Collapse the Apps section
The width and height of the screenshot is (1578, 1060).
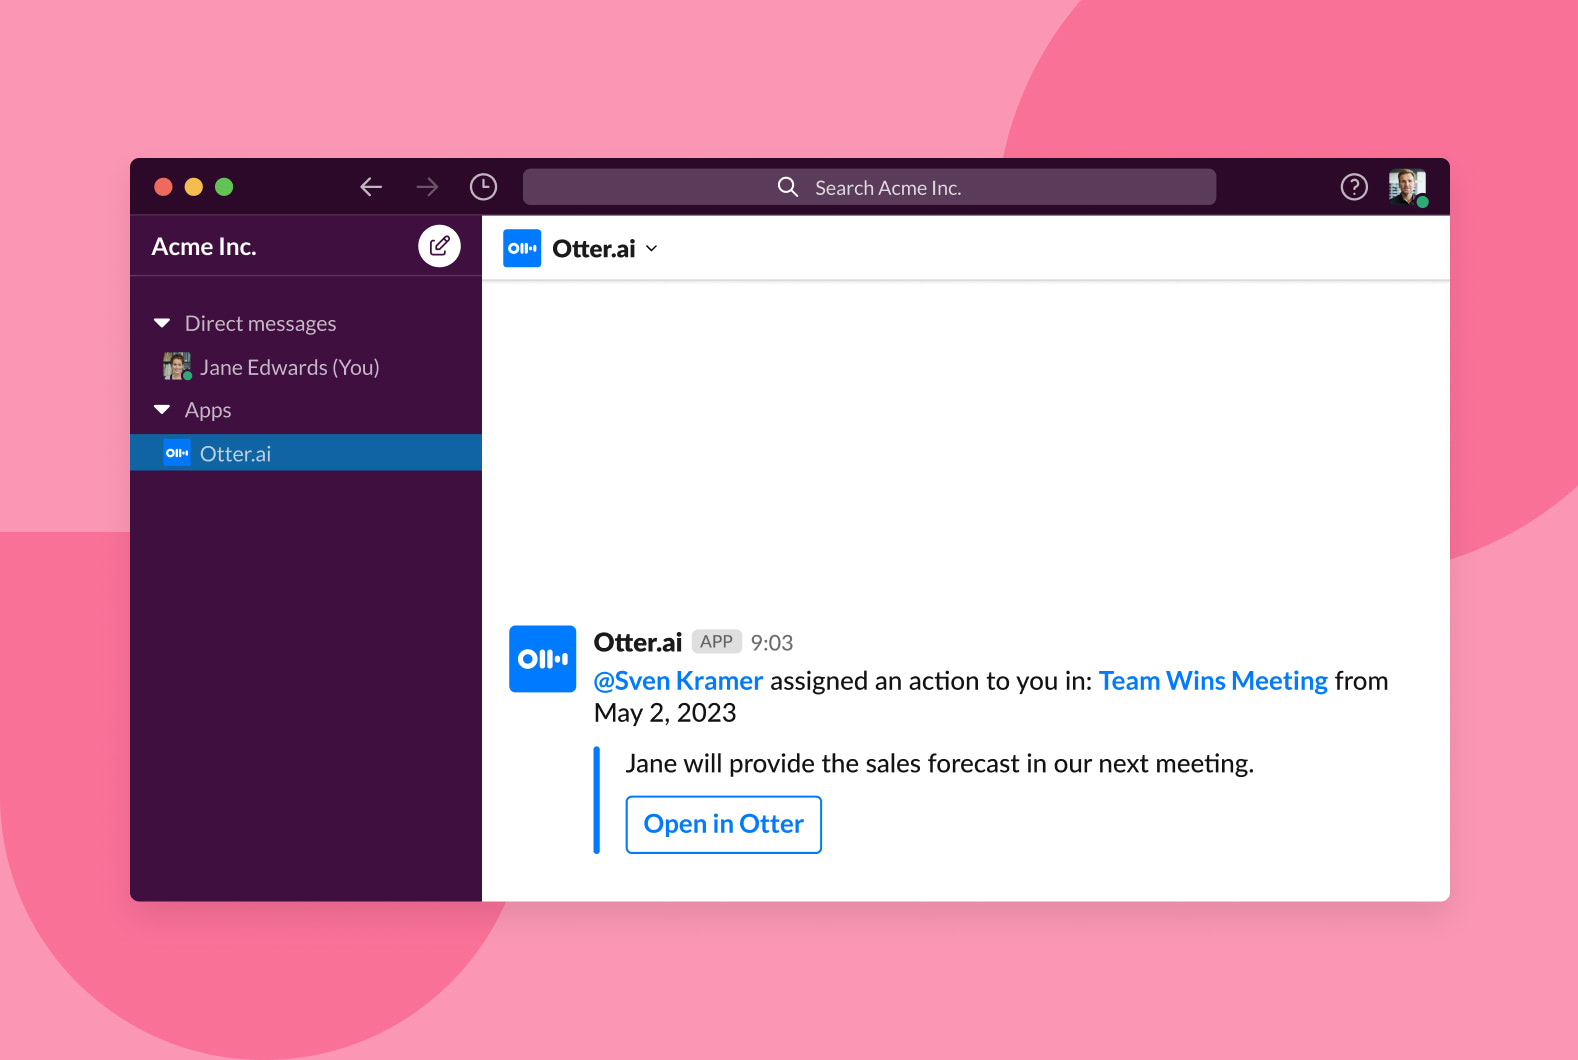click(162, 410)
